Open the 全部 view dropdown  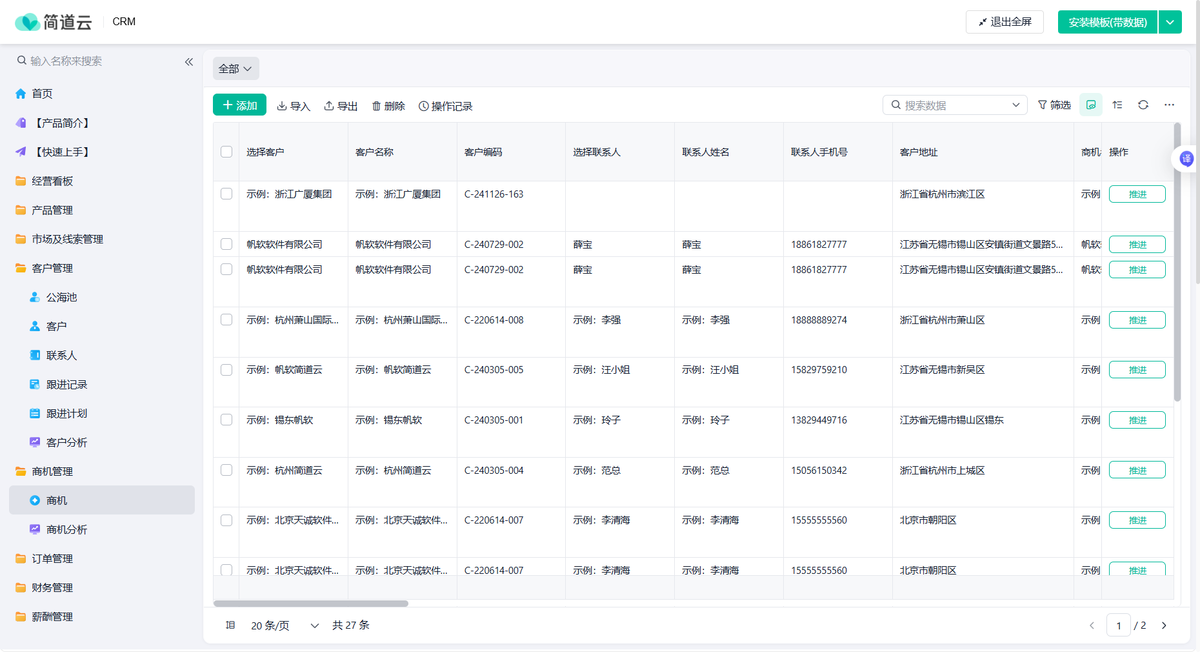coord(236,69)
